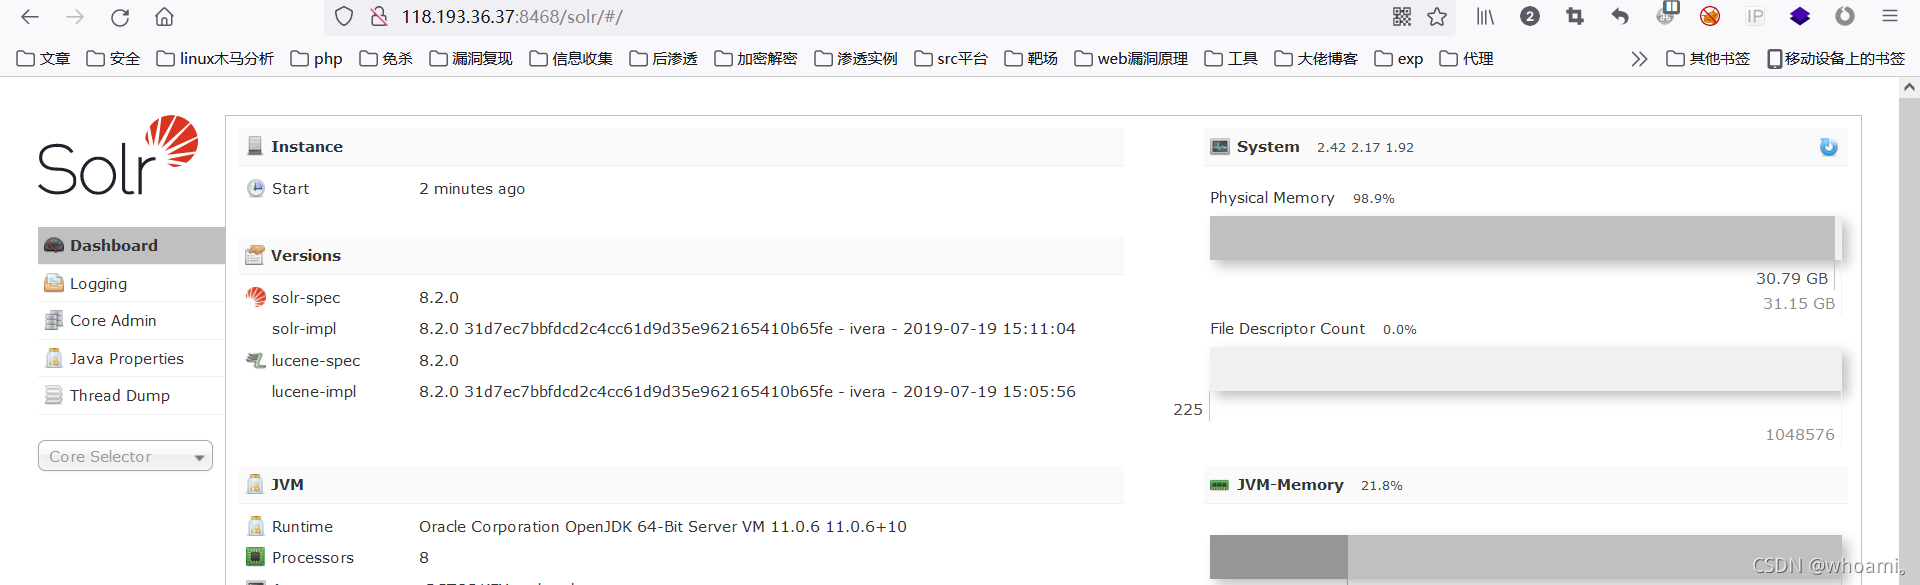Bookmark this page with the star icon
1920x585 pixels.
[x=1437, y=17]
